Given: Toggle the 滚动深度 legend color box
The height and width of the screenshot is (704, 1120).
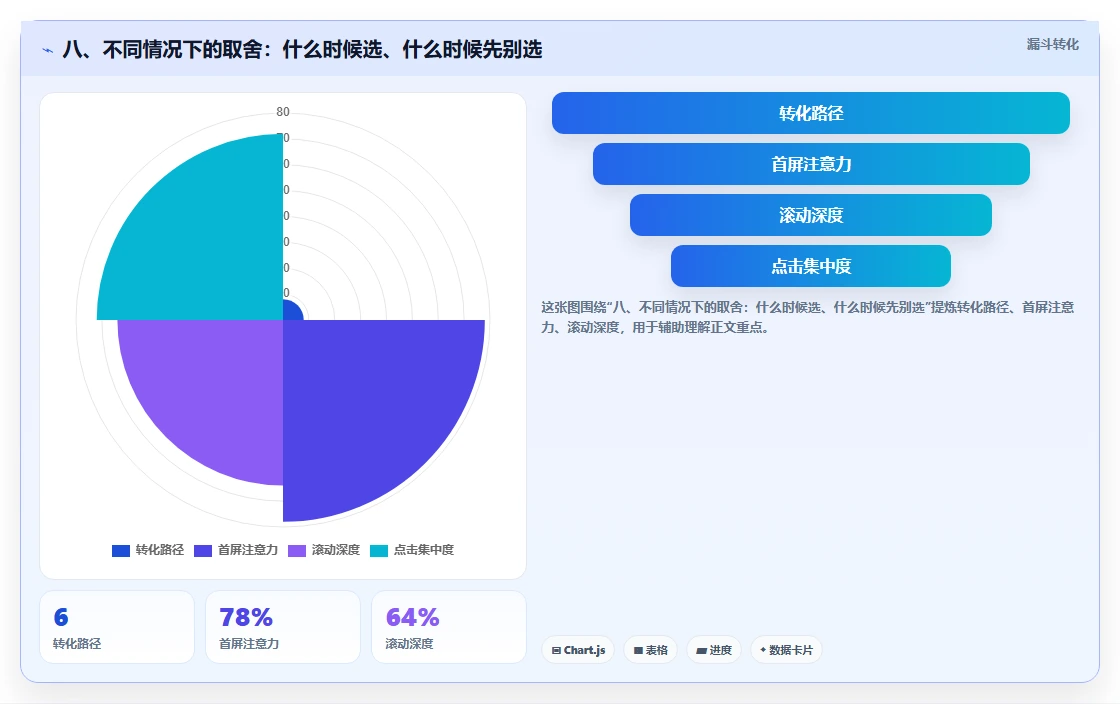Looking at the screenshot, I should tap(297, 550).
